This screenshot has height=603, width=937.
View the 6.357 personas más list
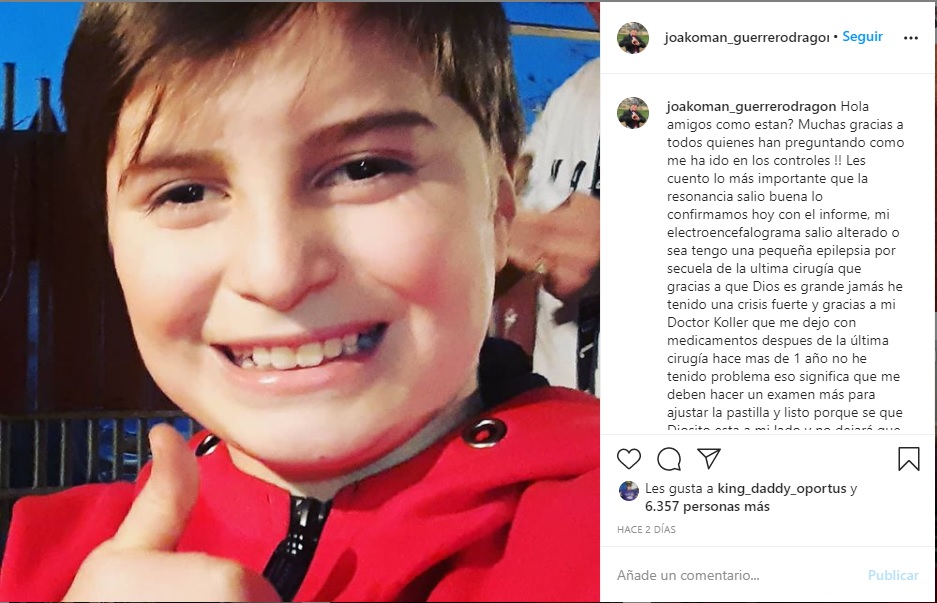tap(707, 506)
